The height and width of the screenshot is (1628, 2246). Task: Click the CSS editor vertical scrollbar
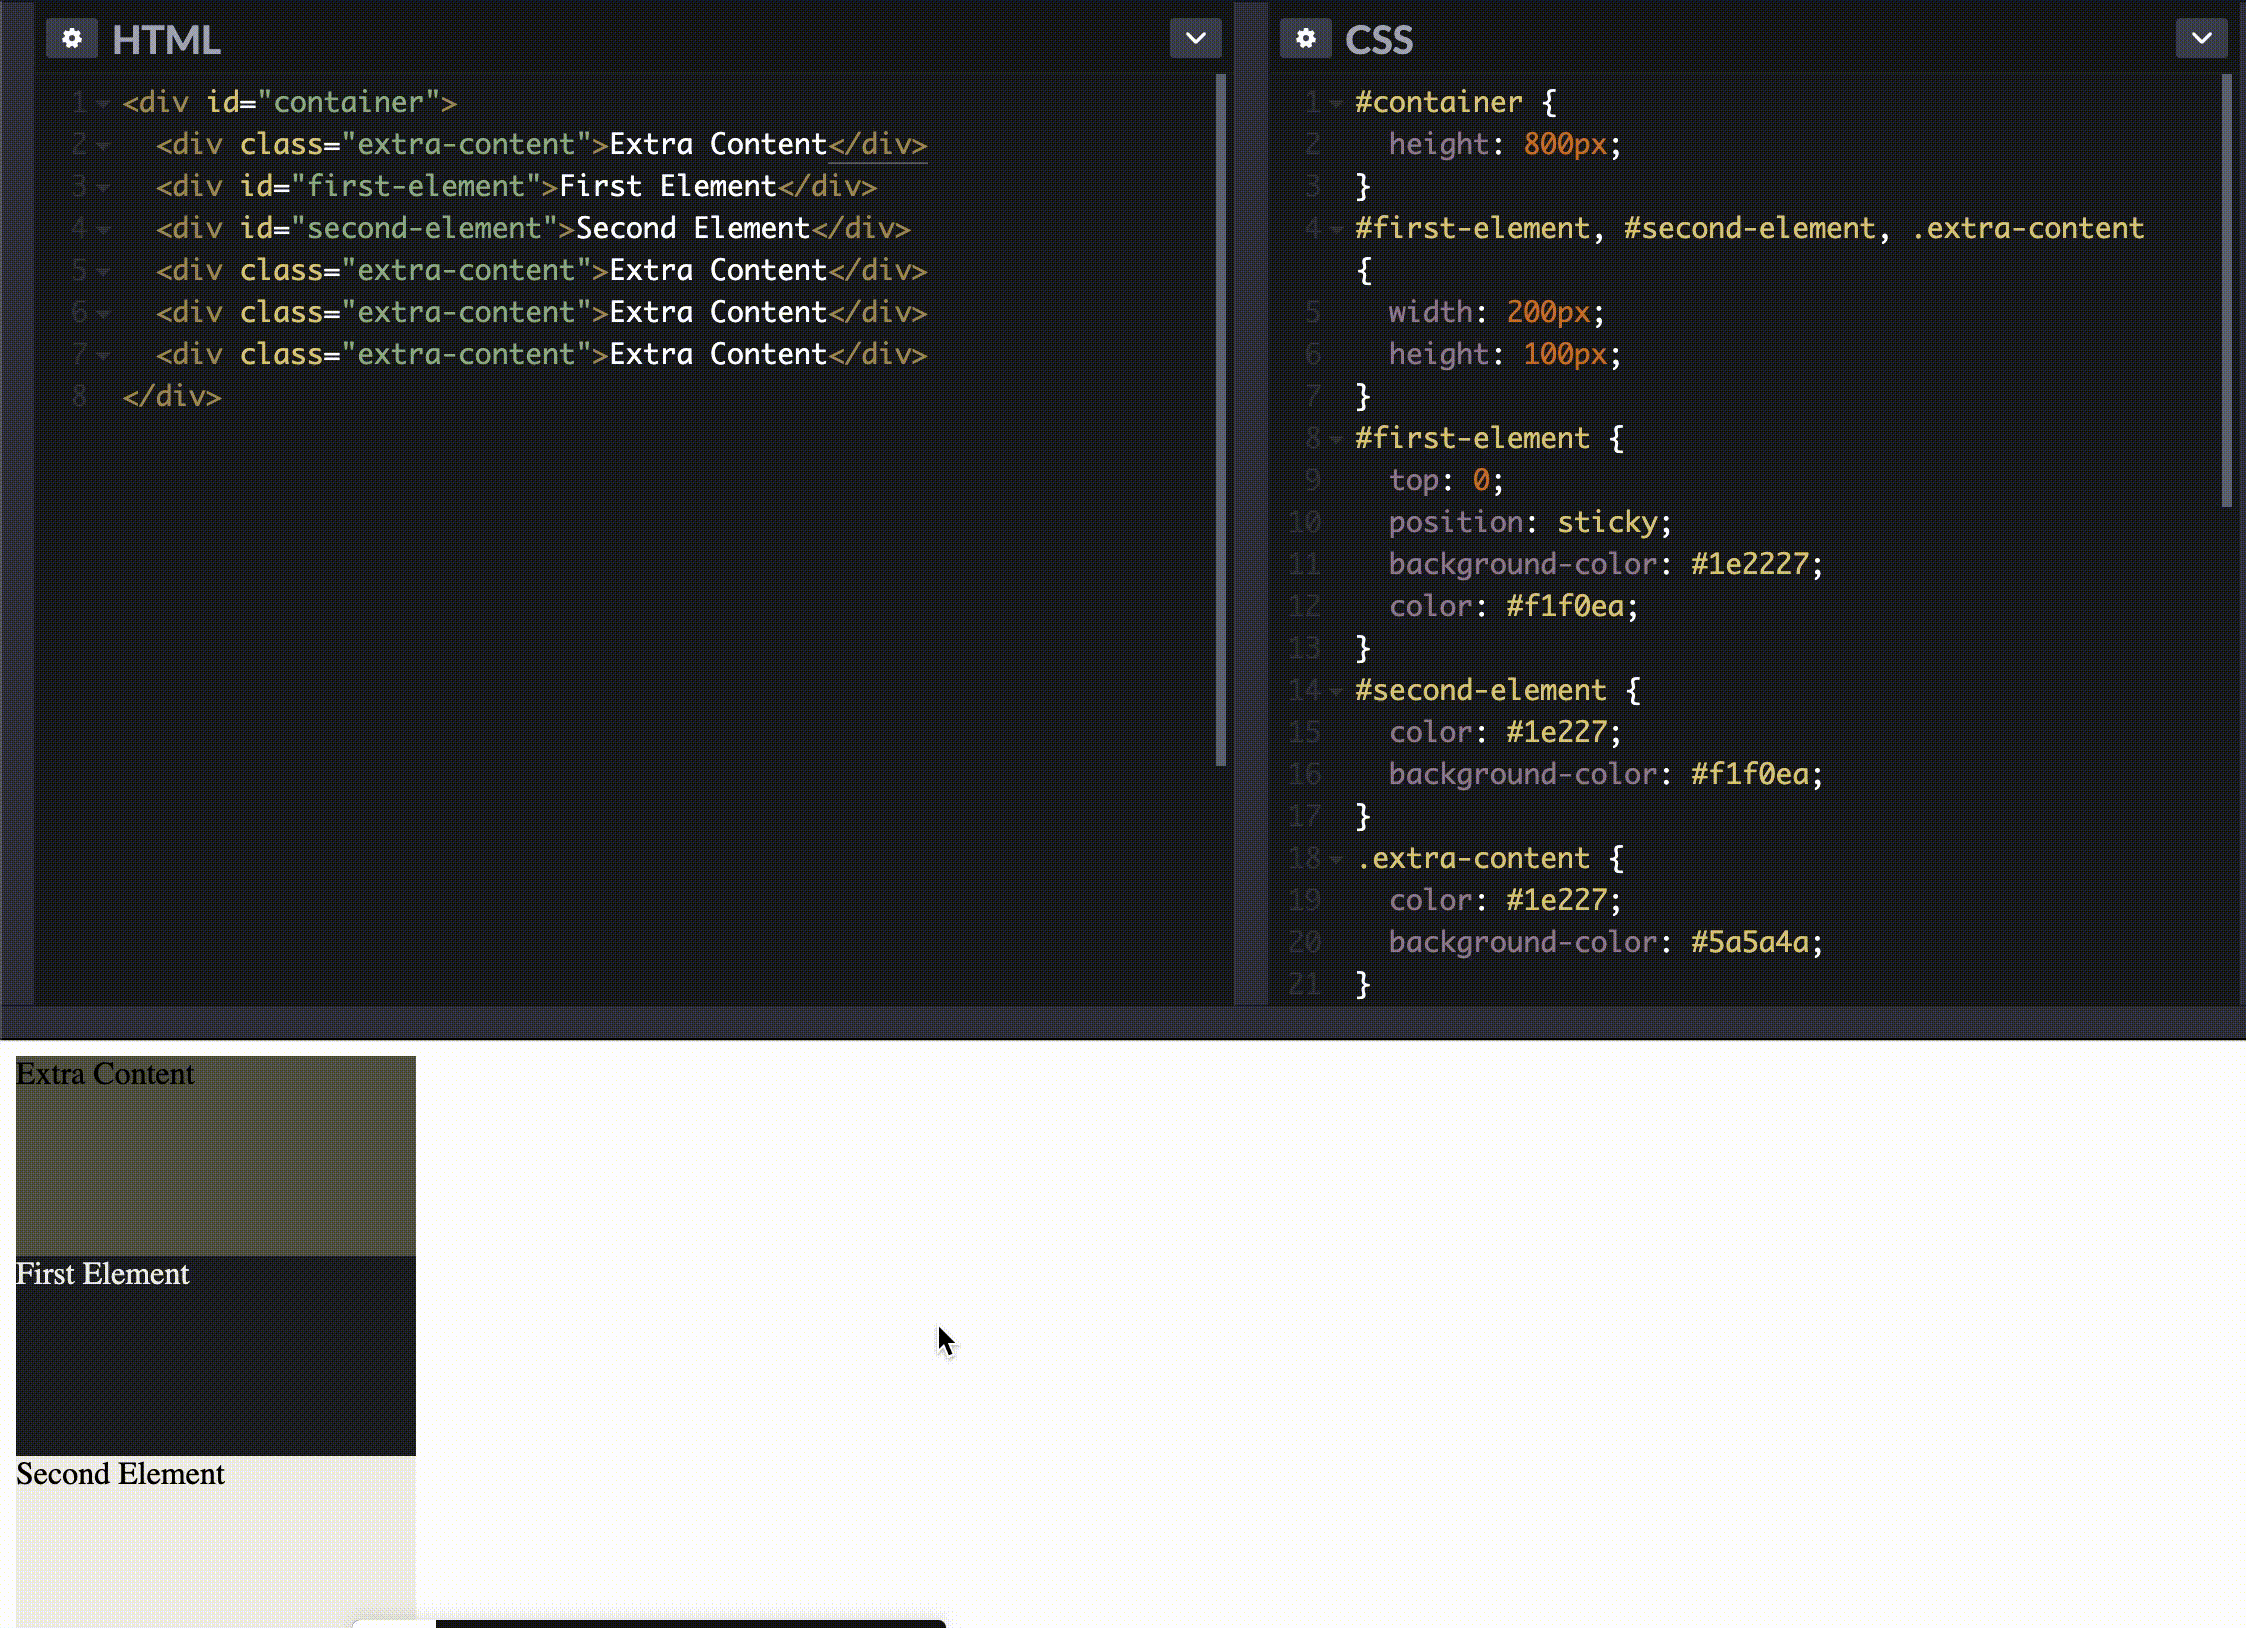pyautogui.click(x=2226, y=290)
